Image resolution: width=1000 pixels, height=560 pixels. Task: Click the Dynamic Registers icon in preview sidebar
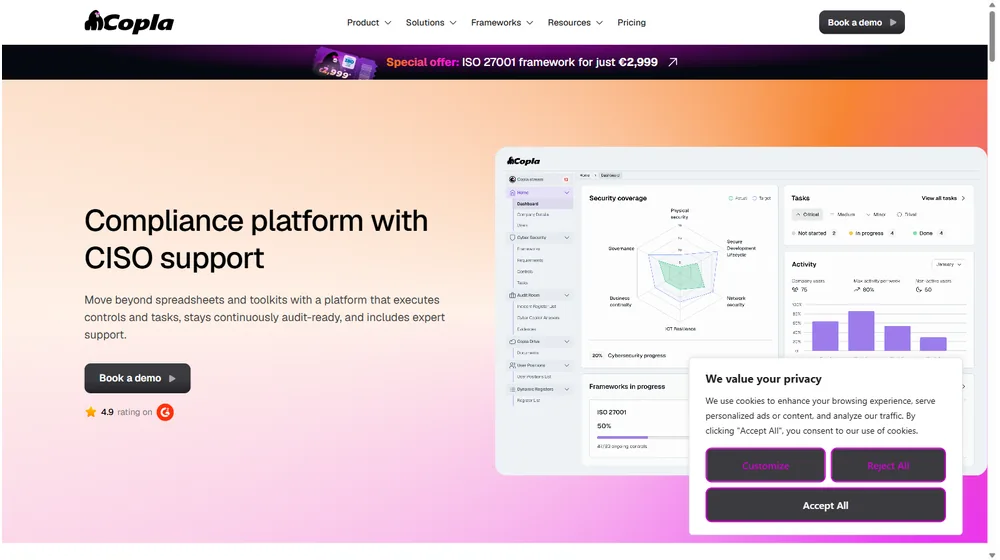pyautogui.click(x=512, y=389)
